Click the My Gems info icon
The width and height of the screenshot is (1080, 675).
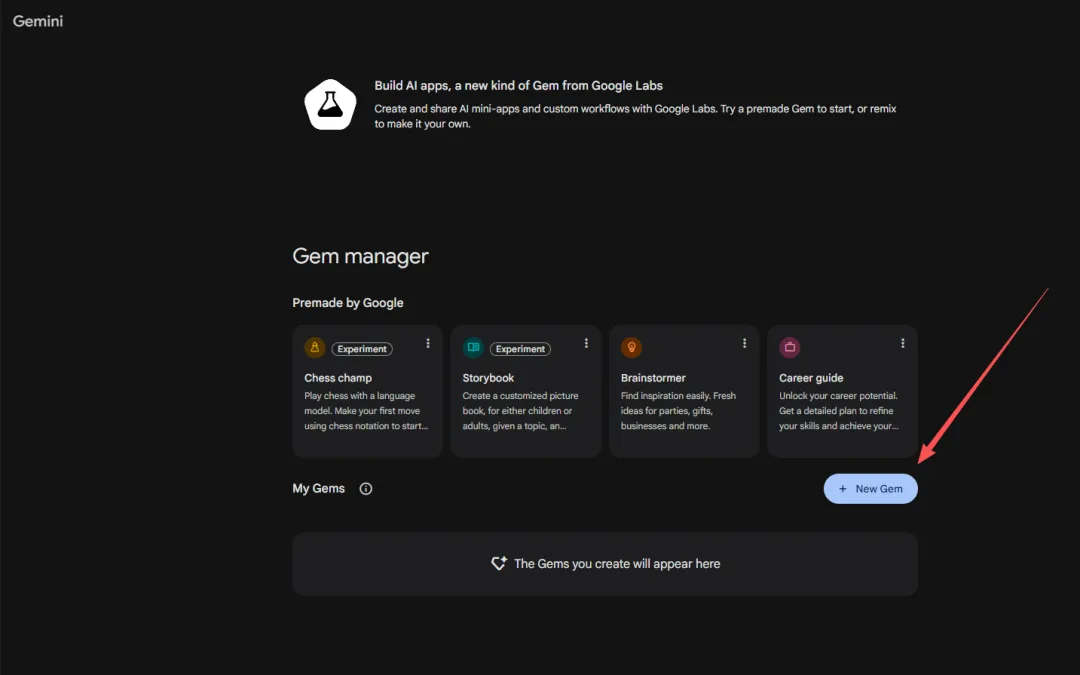tap(366, 489)
